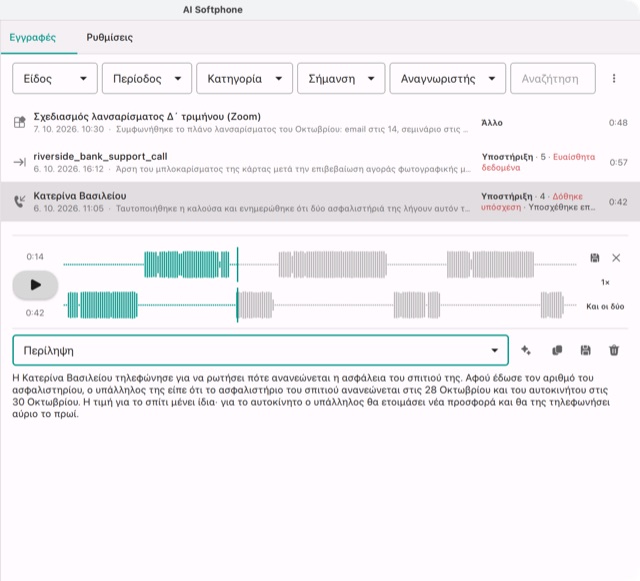Screen dimensions: 640x581
Task: Click the Αναζήτηση search field
Action: (553, 78)
